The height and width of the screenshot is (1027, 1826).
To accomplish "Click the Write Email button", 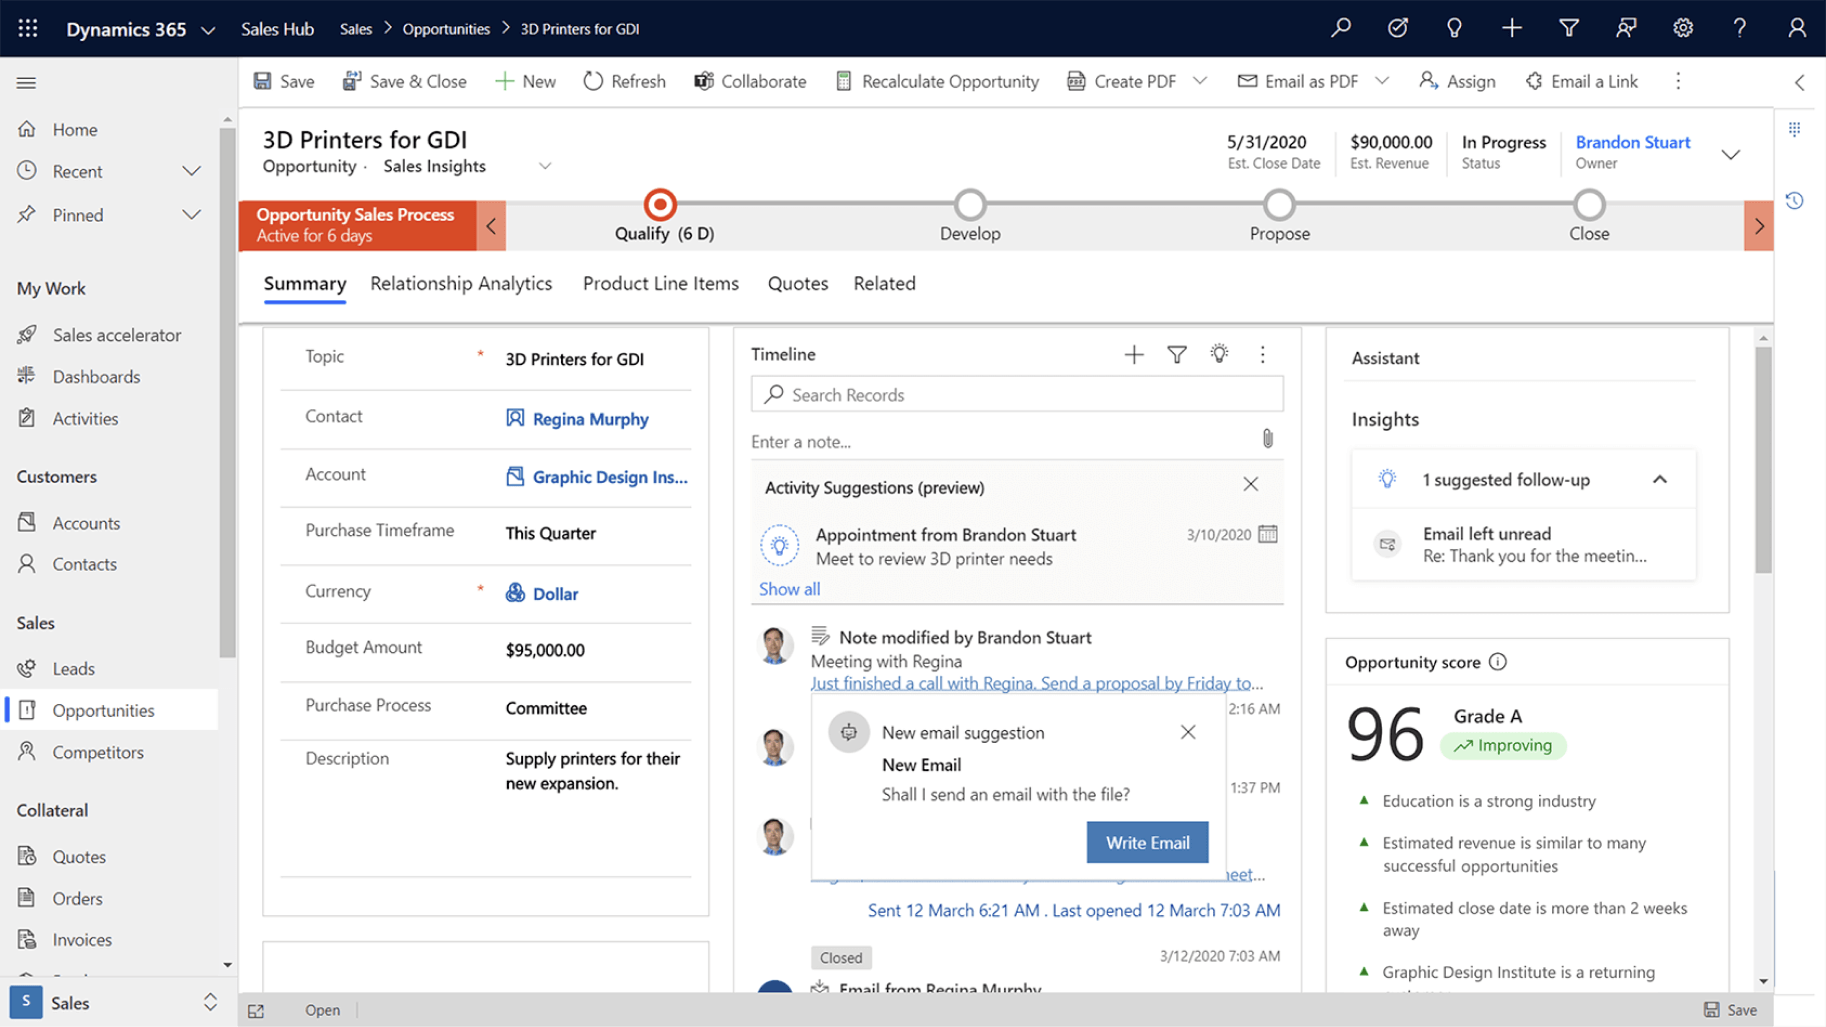I will 1146,842.
